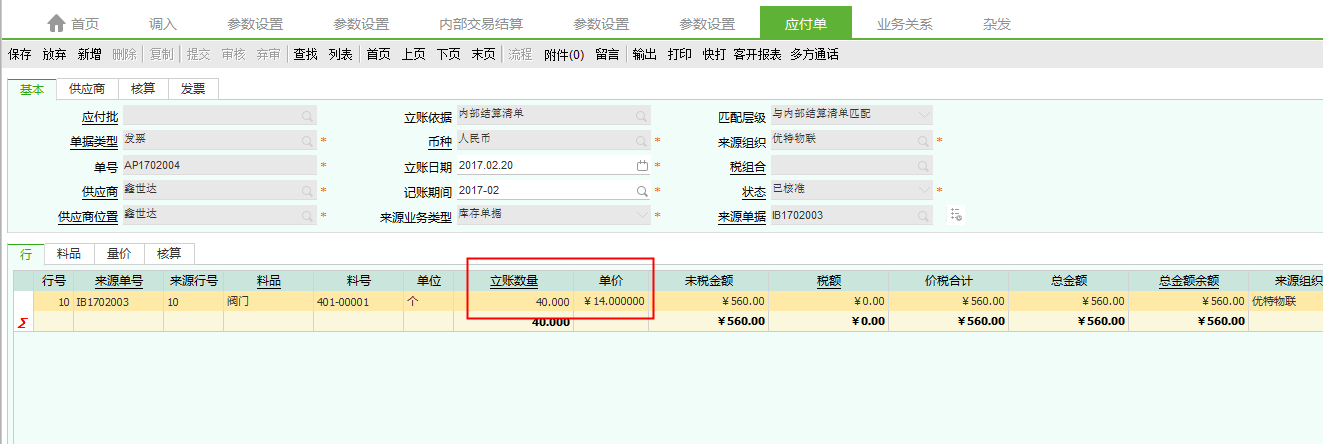Open the 状态 dropdown arrow
The width and height of the screenshot is (1323, 444).
tap(923, 190)
